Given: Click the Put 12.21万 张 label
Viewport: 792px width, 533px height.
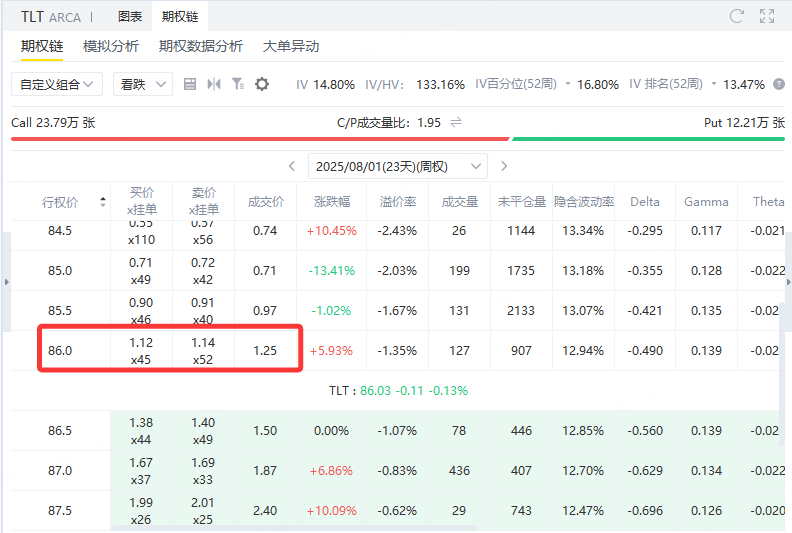Looking at the screenshot, I should 745,123.
